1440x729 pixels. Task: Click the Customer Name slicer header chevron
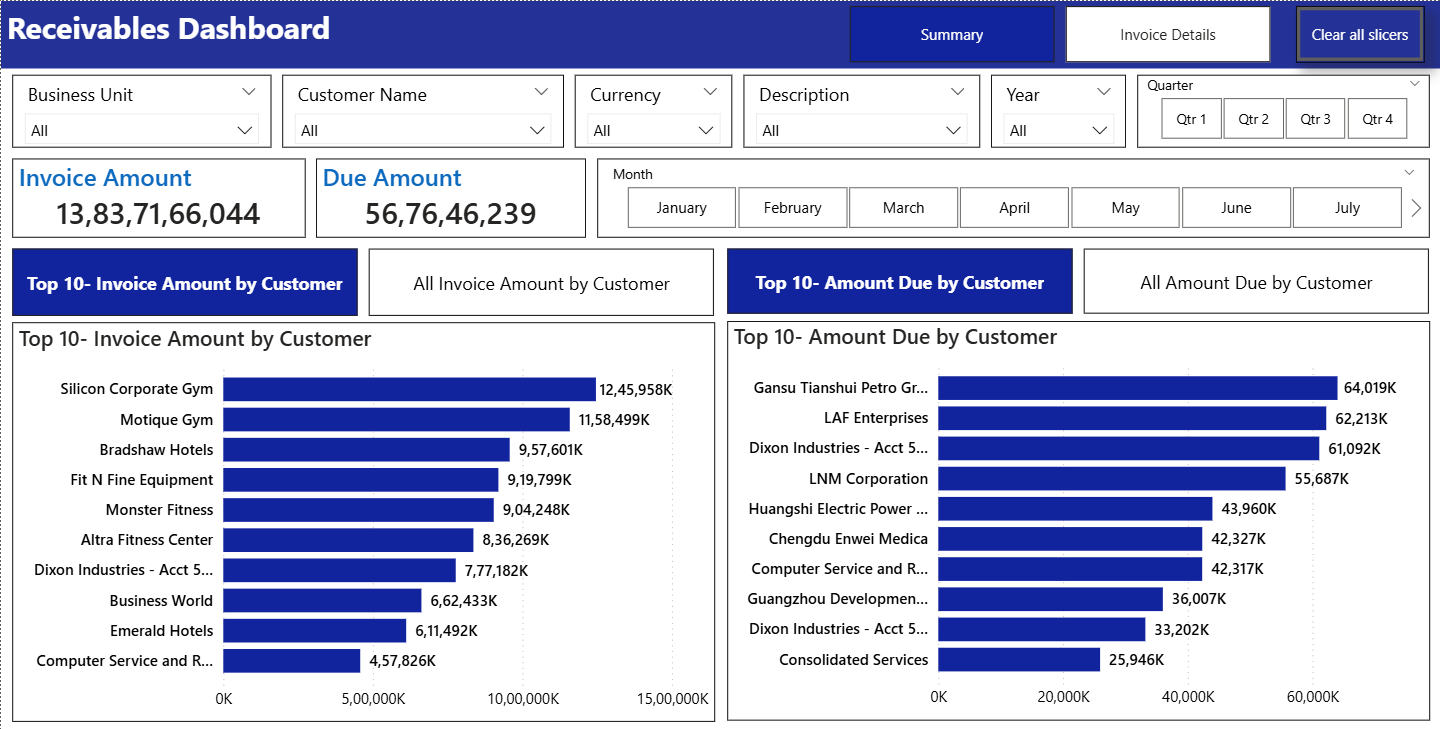click(x=541, y=92)
